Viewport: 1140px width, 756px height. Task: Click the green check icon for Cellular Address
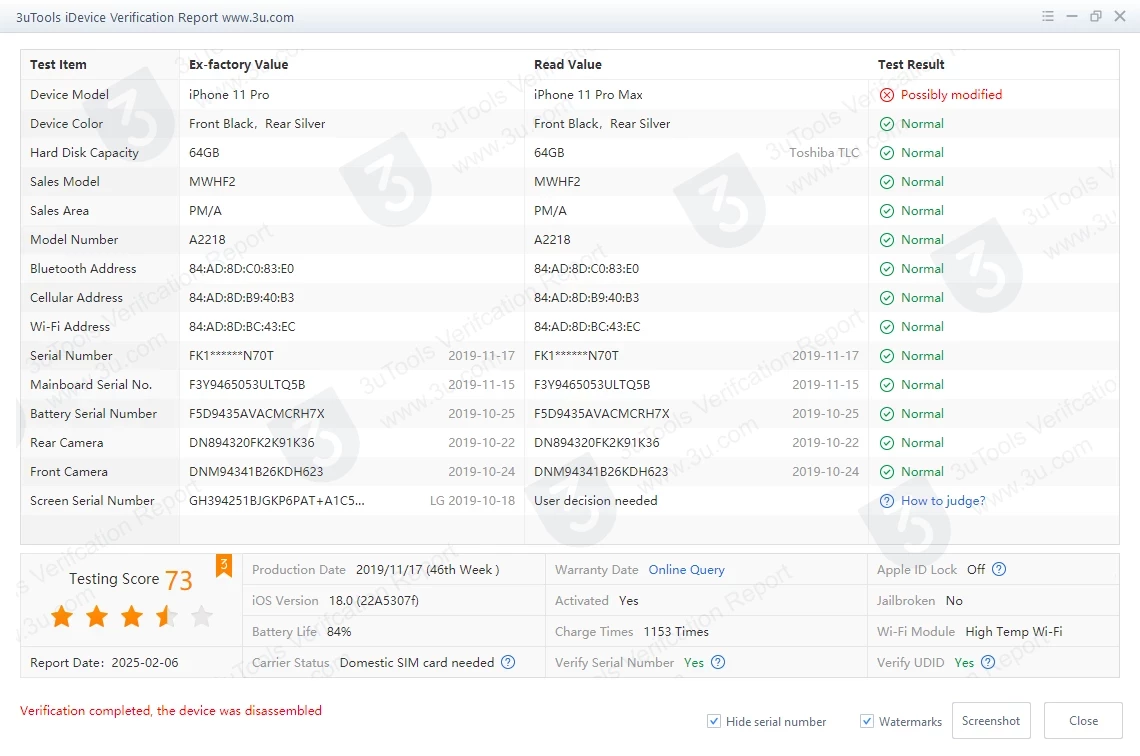tap(887, 298)
